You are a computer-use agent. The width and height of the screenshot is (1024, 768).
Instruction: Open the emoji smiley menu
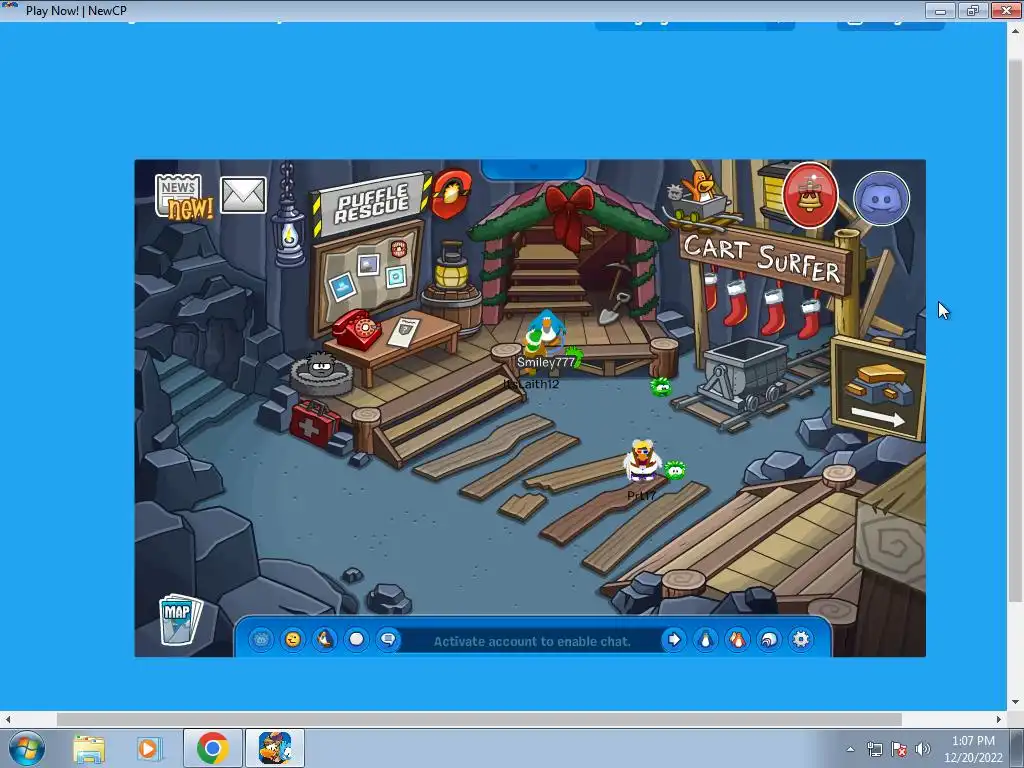[x=293, y=639]
